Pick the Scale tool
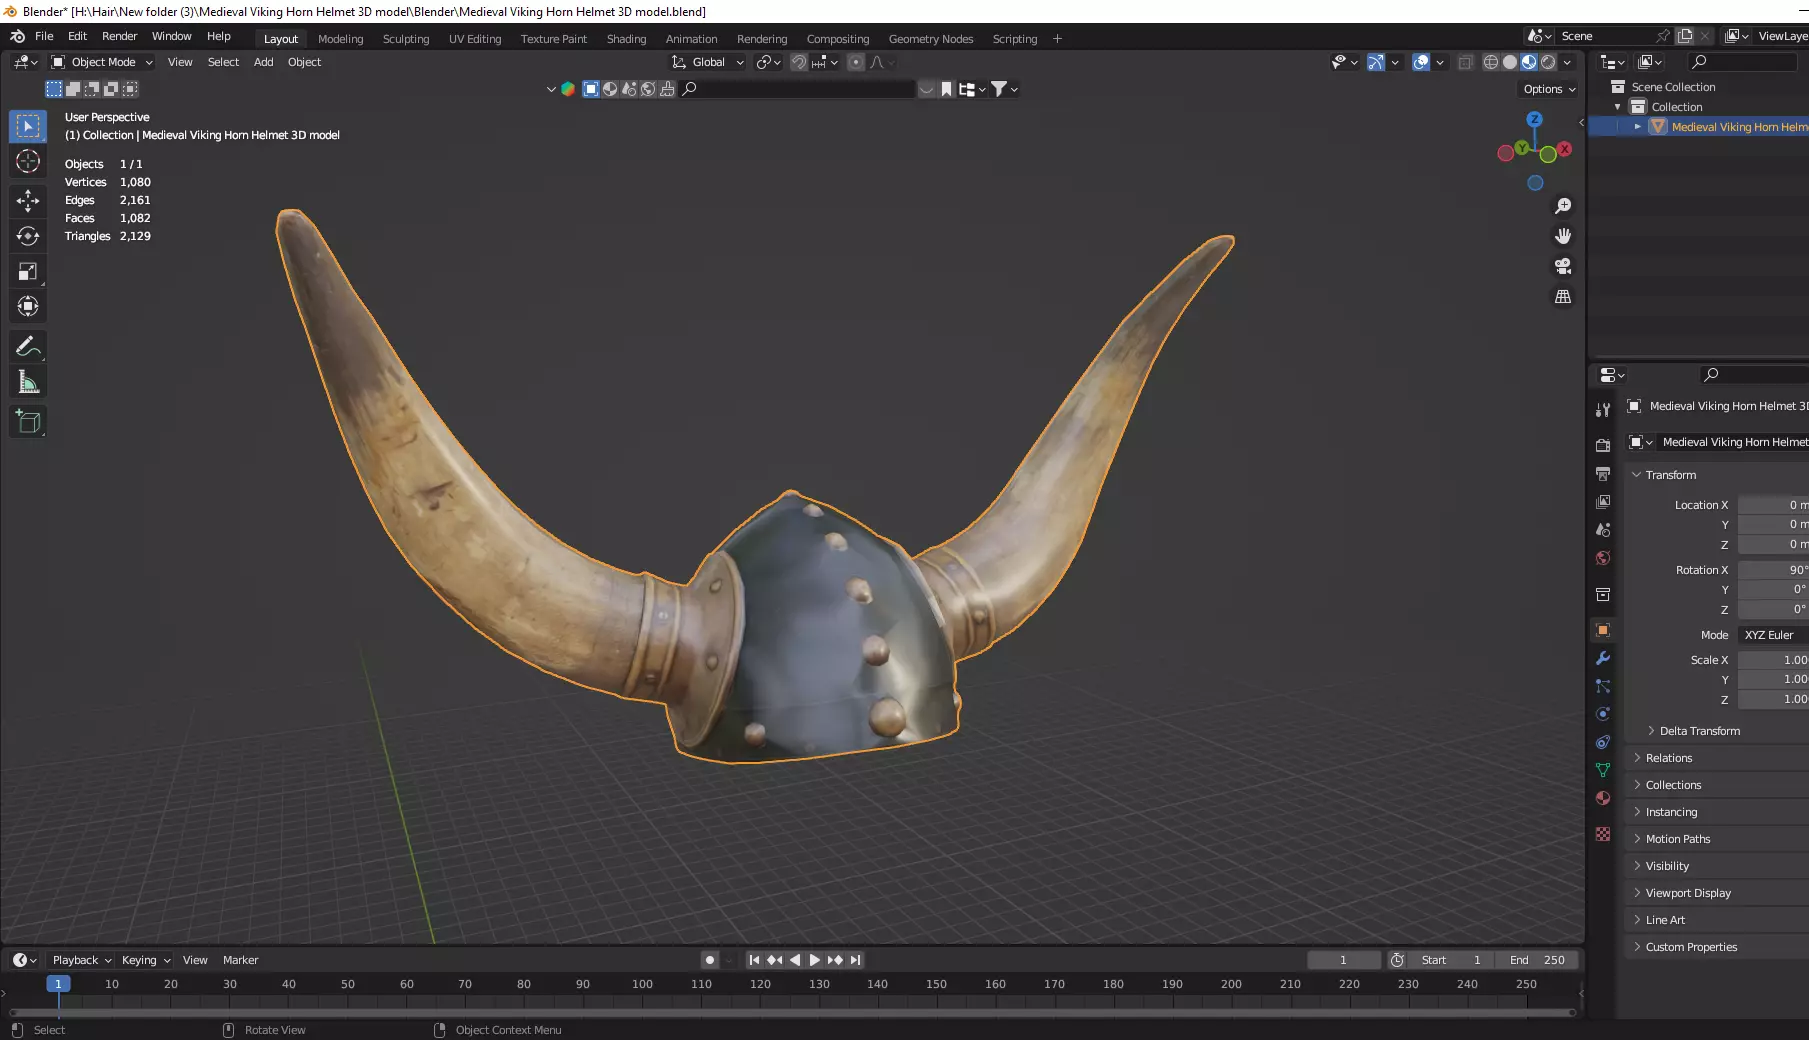Screen dimensions: 1809x1040 [28, 271]
